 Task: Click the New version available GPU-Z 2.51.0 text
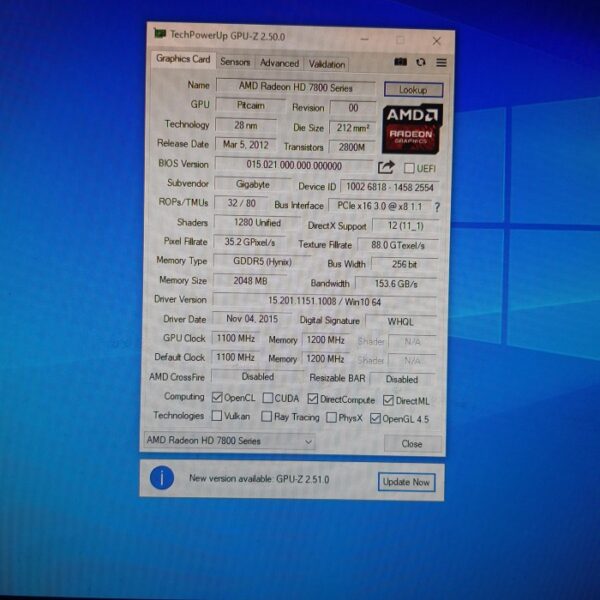(259, 479)
